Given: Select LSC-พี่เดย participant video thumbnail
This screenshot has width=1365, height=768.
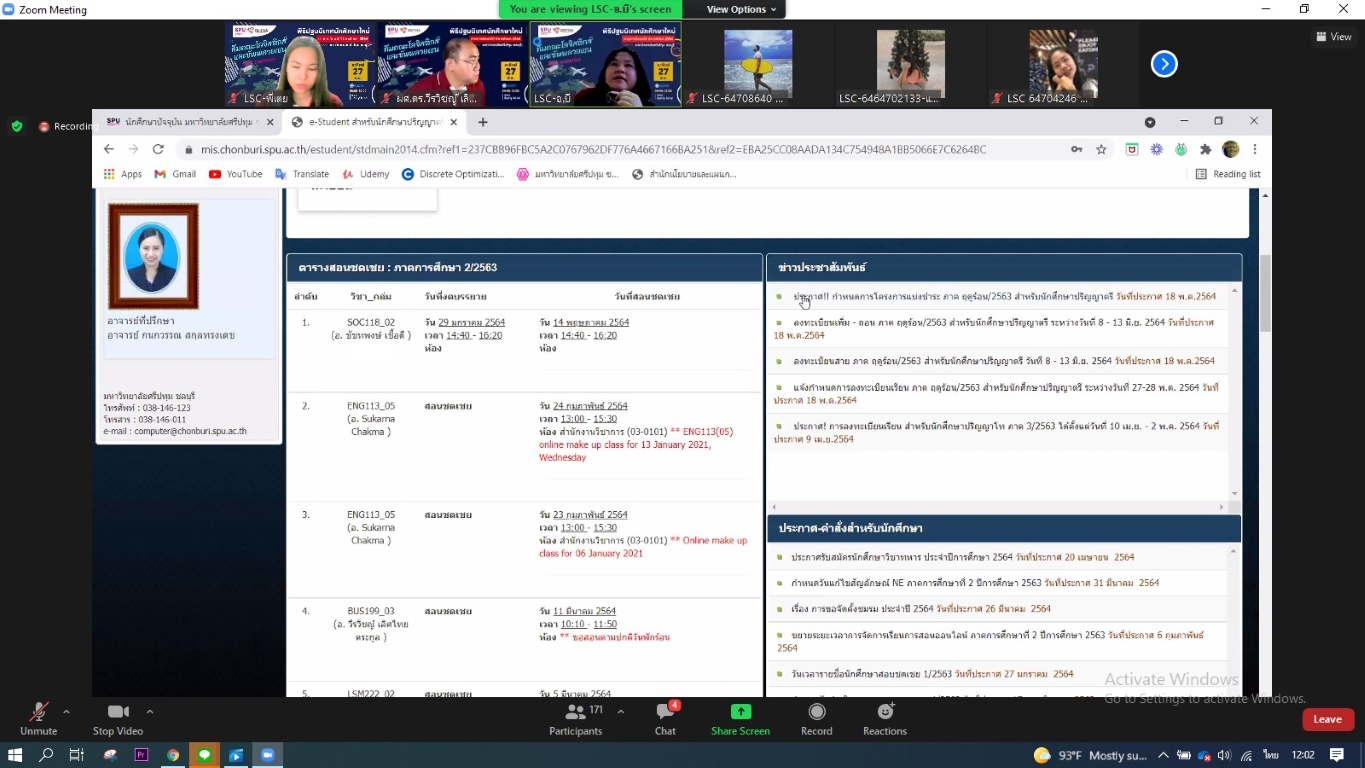Looking at the screenshot, I should (x=300, y=65).
